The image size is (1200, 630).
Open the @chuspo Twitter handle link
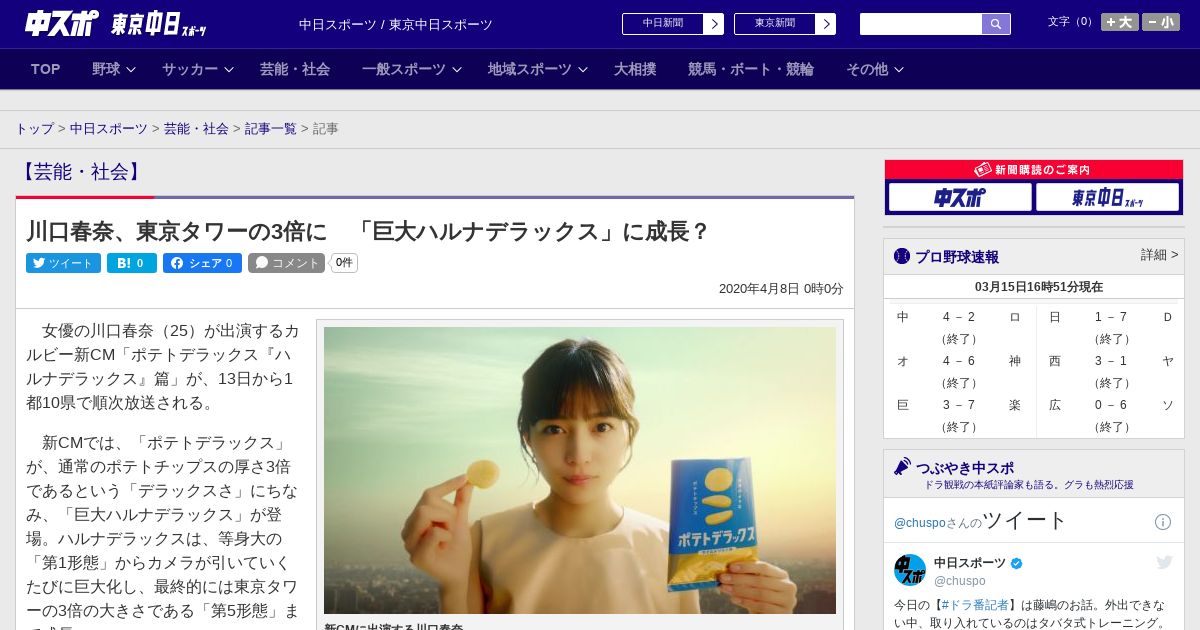tap(919, 522)
